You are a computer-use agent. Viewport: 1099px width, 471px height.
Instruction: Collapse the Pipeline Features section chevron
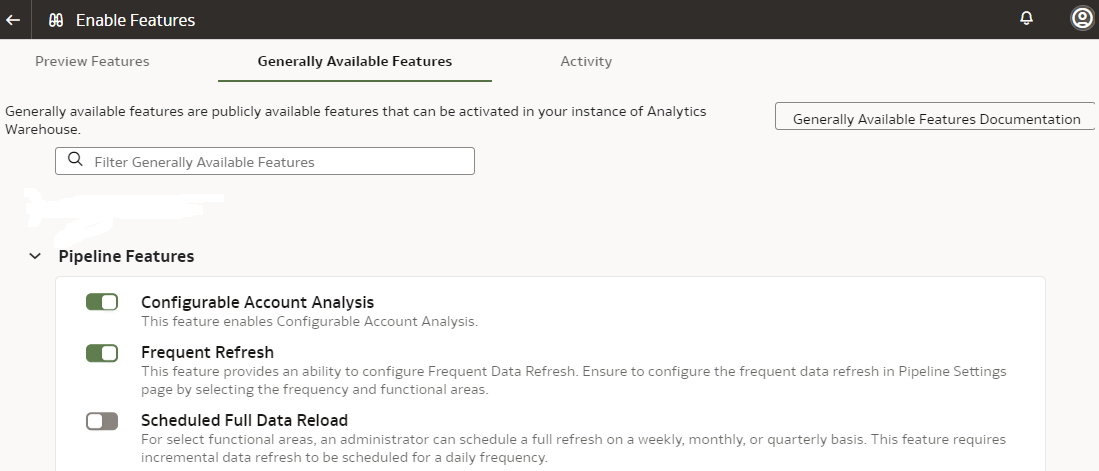(36, 257)
